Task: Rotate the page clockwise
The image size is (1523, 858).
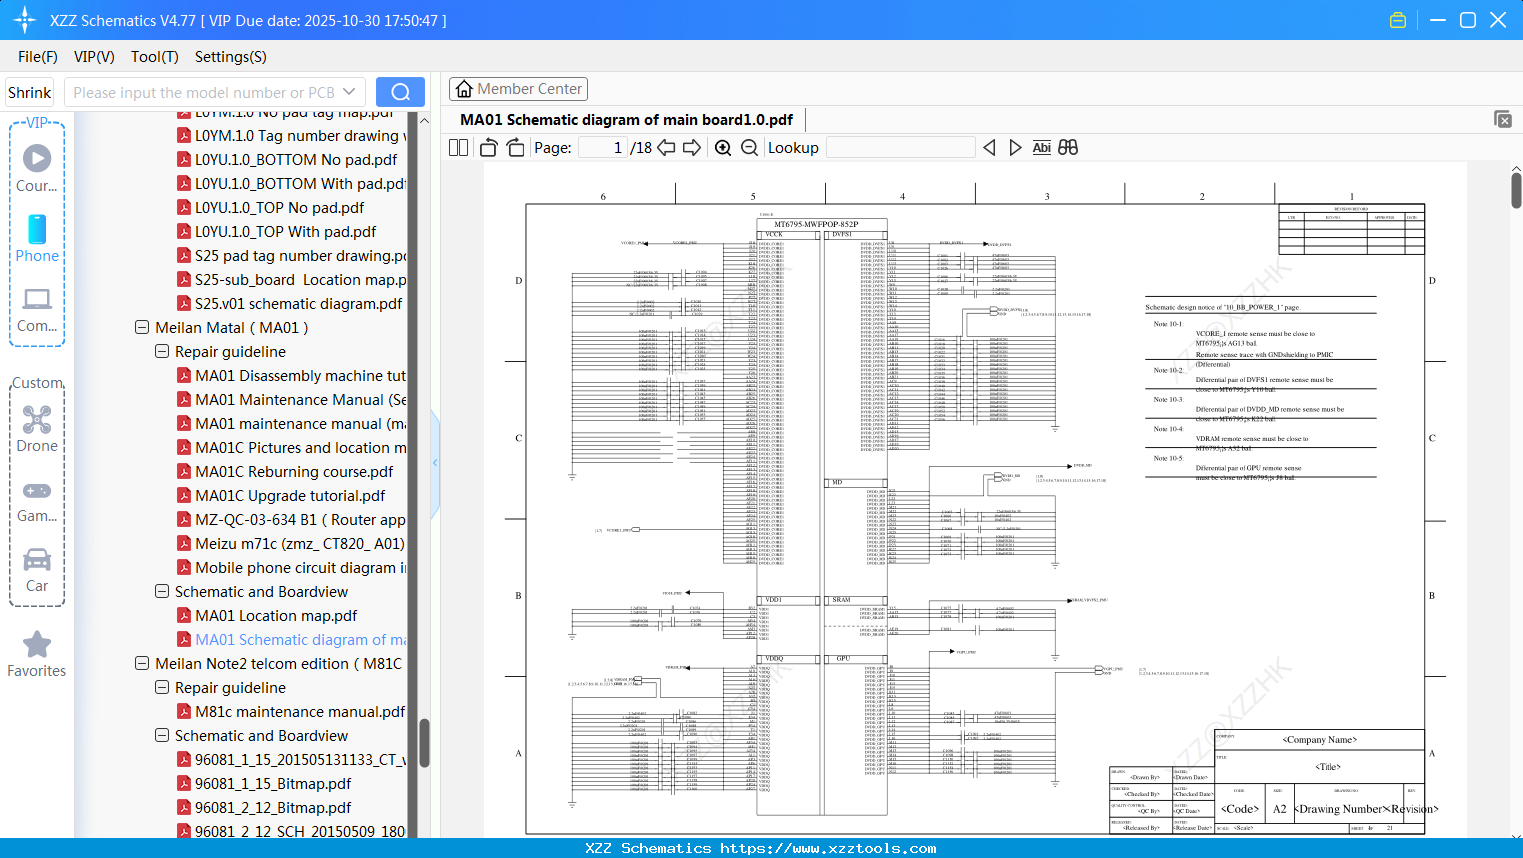Action: click(x=515, y=147)
